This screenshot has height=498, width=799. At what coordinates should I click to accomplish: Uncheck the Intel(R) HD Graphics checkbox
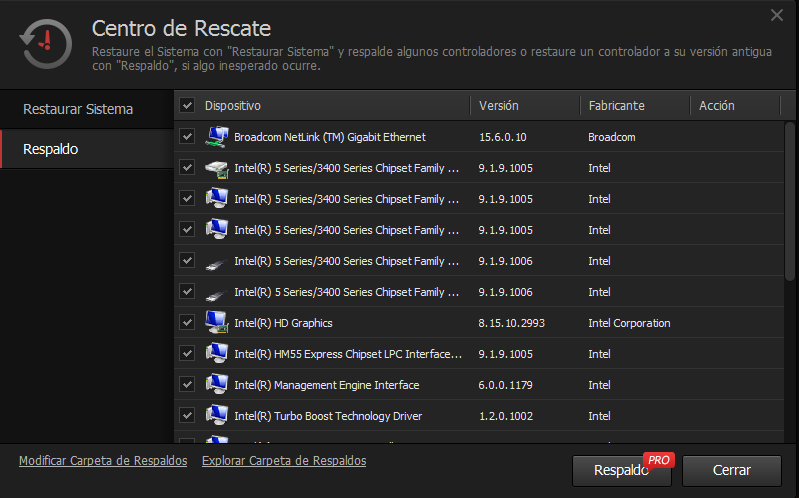[187, 323]
